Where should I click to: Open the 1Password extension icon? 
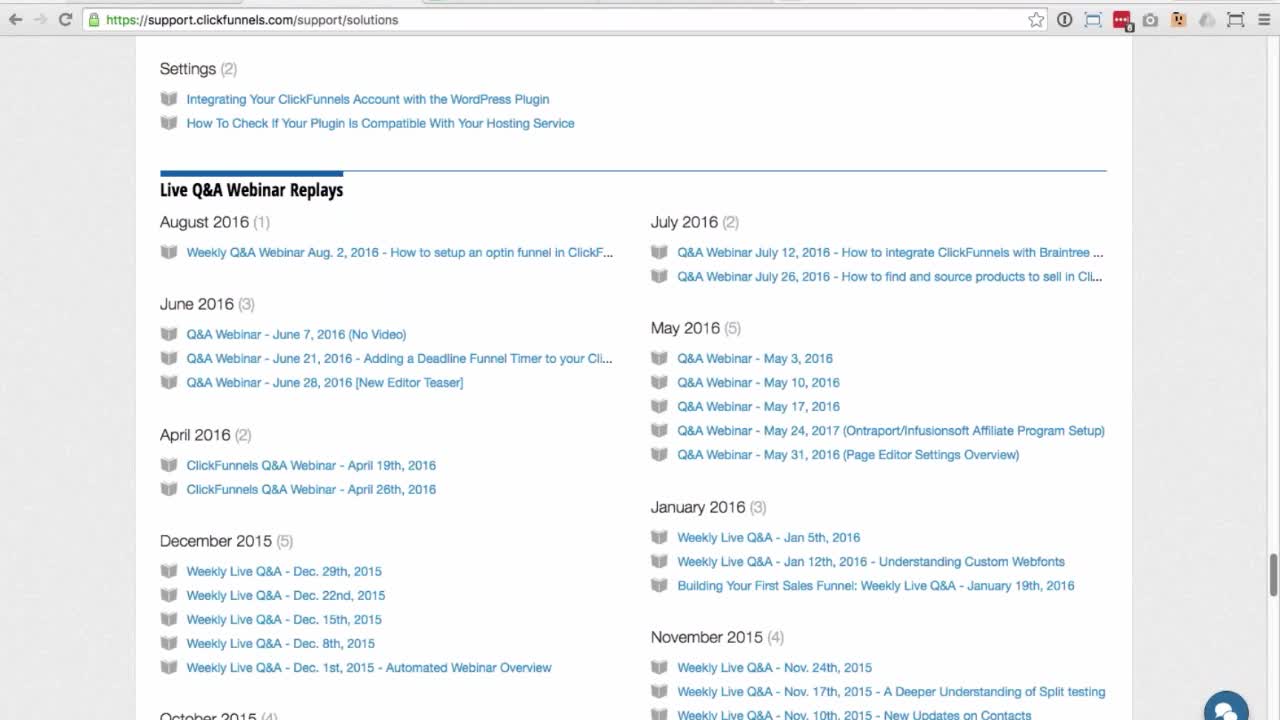(x=1065, y=19)
